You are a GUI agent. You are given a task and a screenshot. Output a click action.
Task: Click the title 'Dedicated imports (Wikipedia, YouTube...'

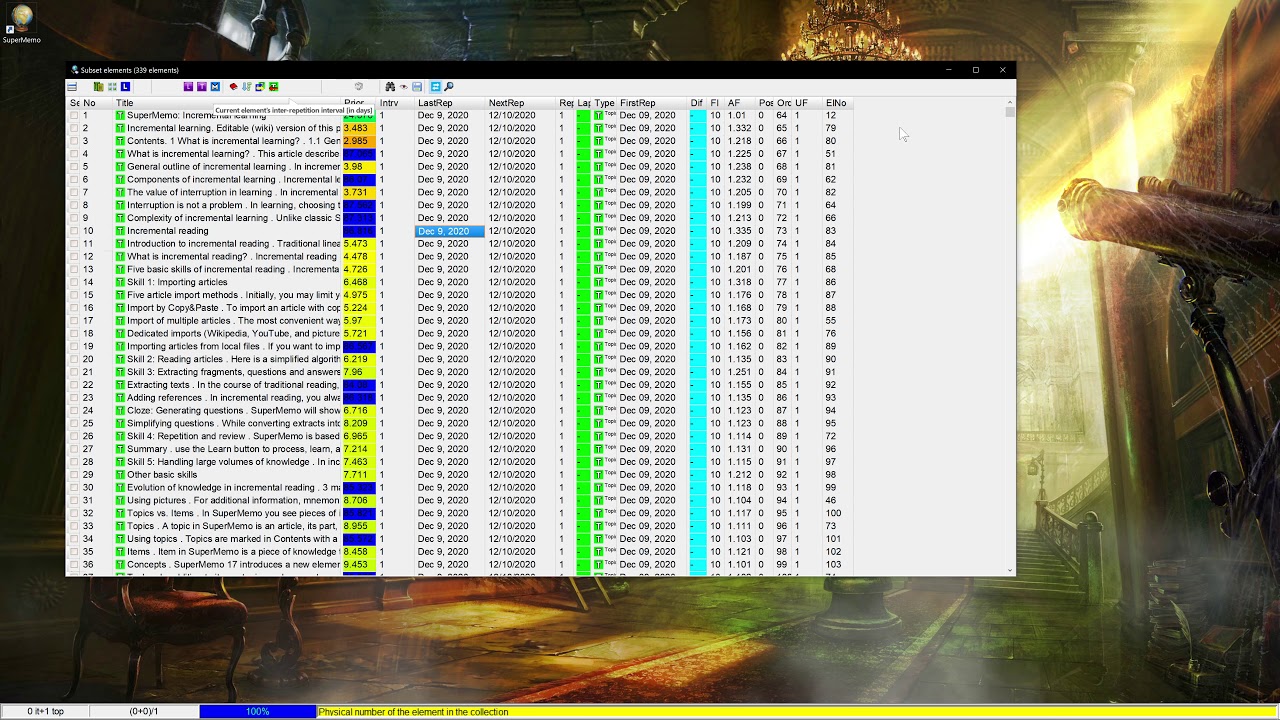tap(233, 333)
